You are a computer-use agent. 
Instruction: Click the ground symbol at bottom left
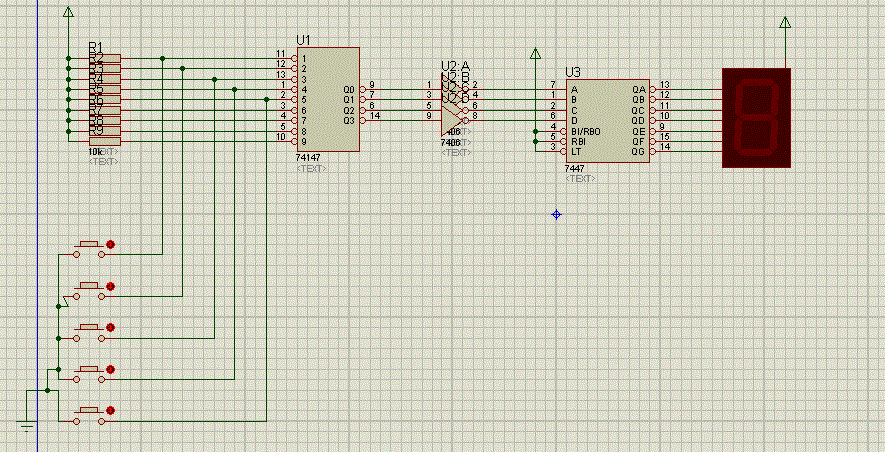point(27,427)
